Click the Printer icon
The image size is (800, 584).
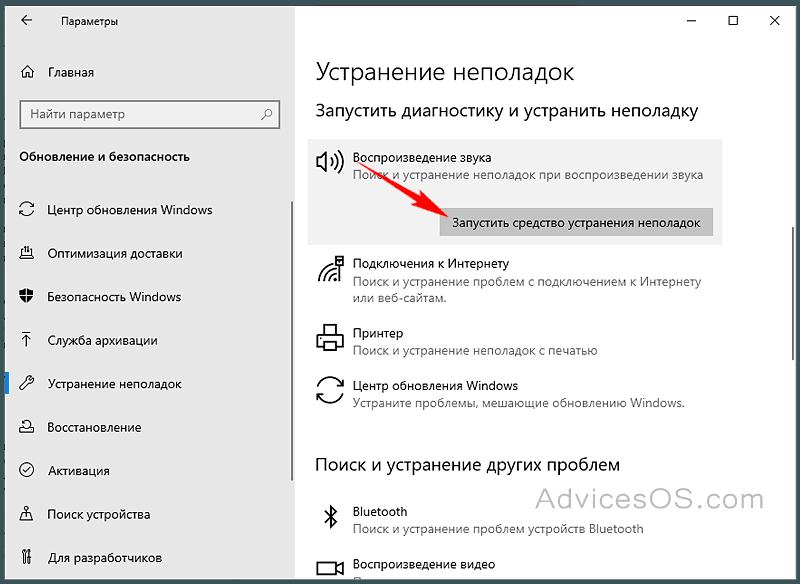pyautogui.click(x=330, y=337)
